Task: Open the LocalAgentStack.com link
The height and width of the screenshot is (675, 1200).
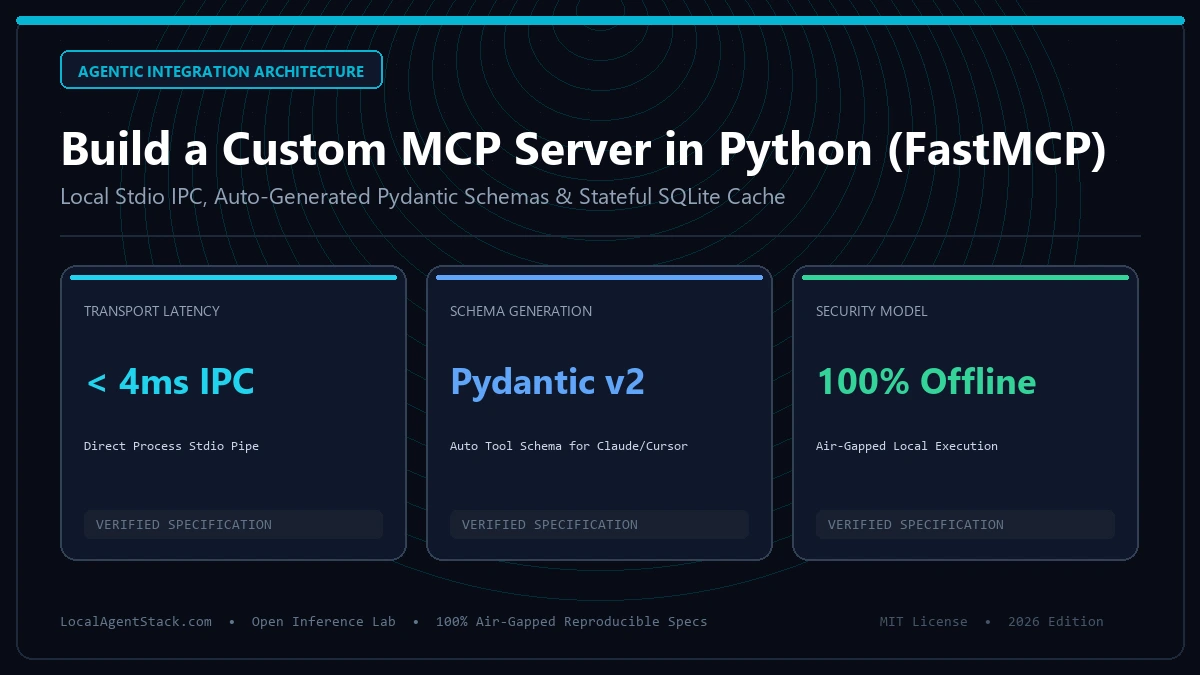Action: [136, 621]
